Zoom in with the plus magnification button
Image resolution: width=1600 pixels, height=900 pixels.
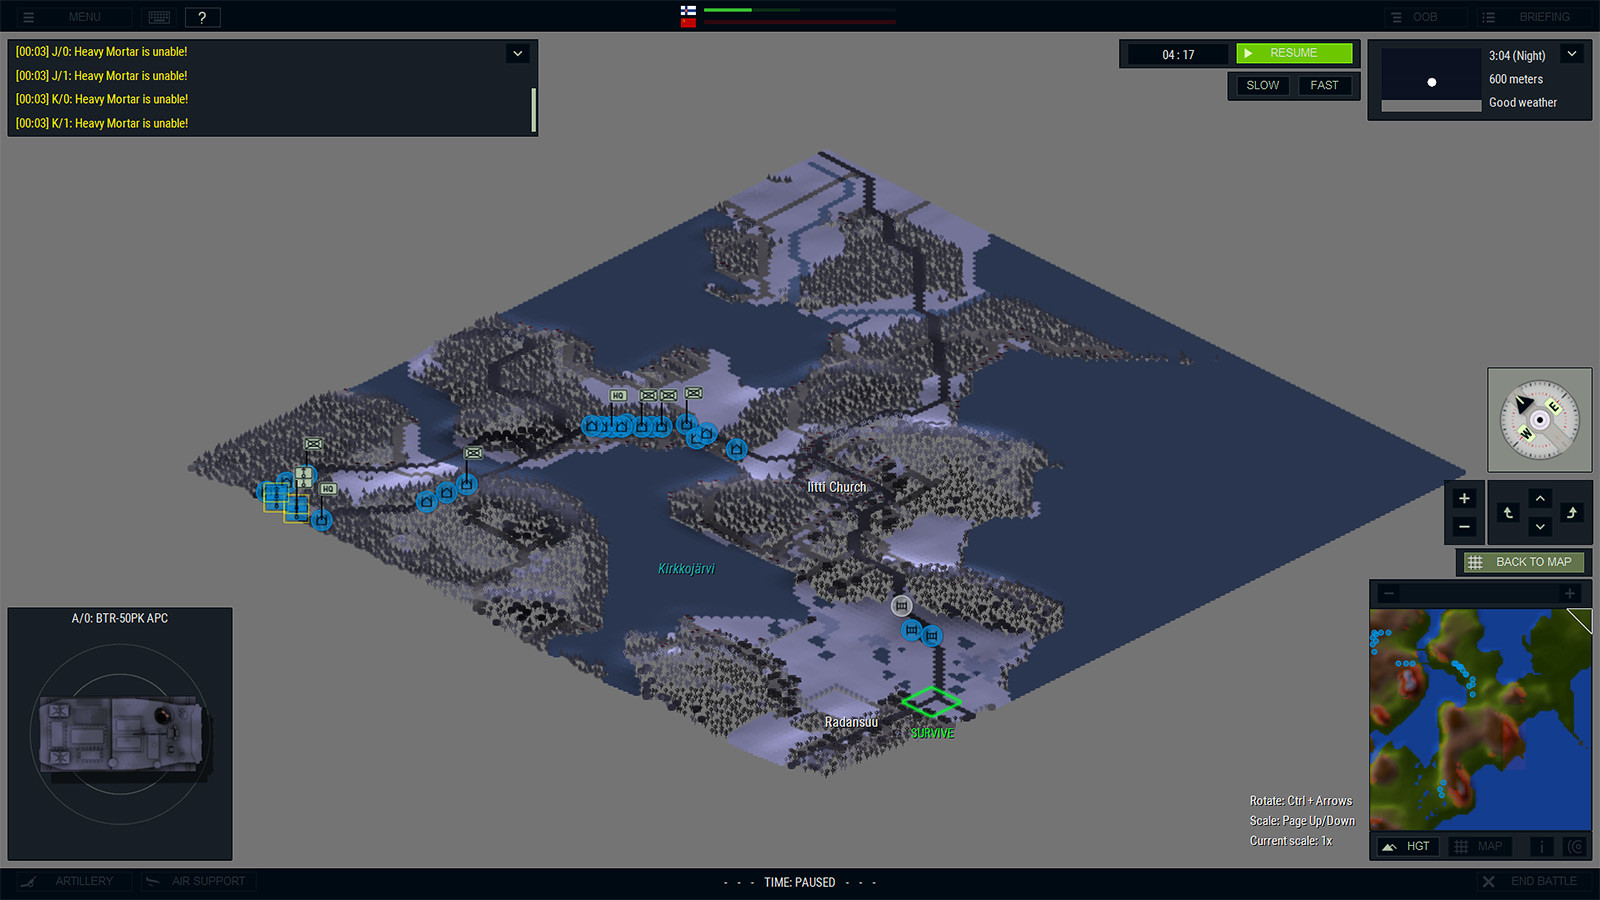(1464, 497)
